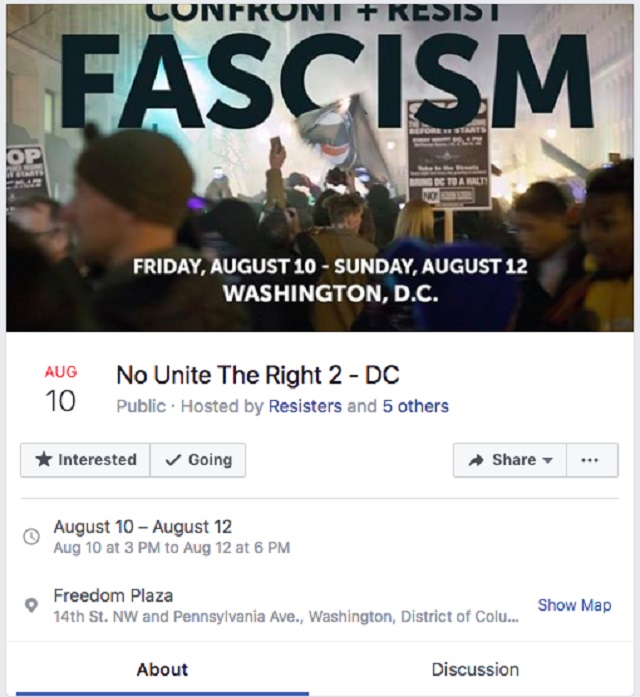This screenshot has width=640, height=697.
Task: Click the star Interested button
Action: (86, 460)
